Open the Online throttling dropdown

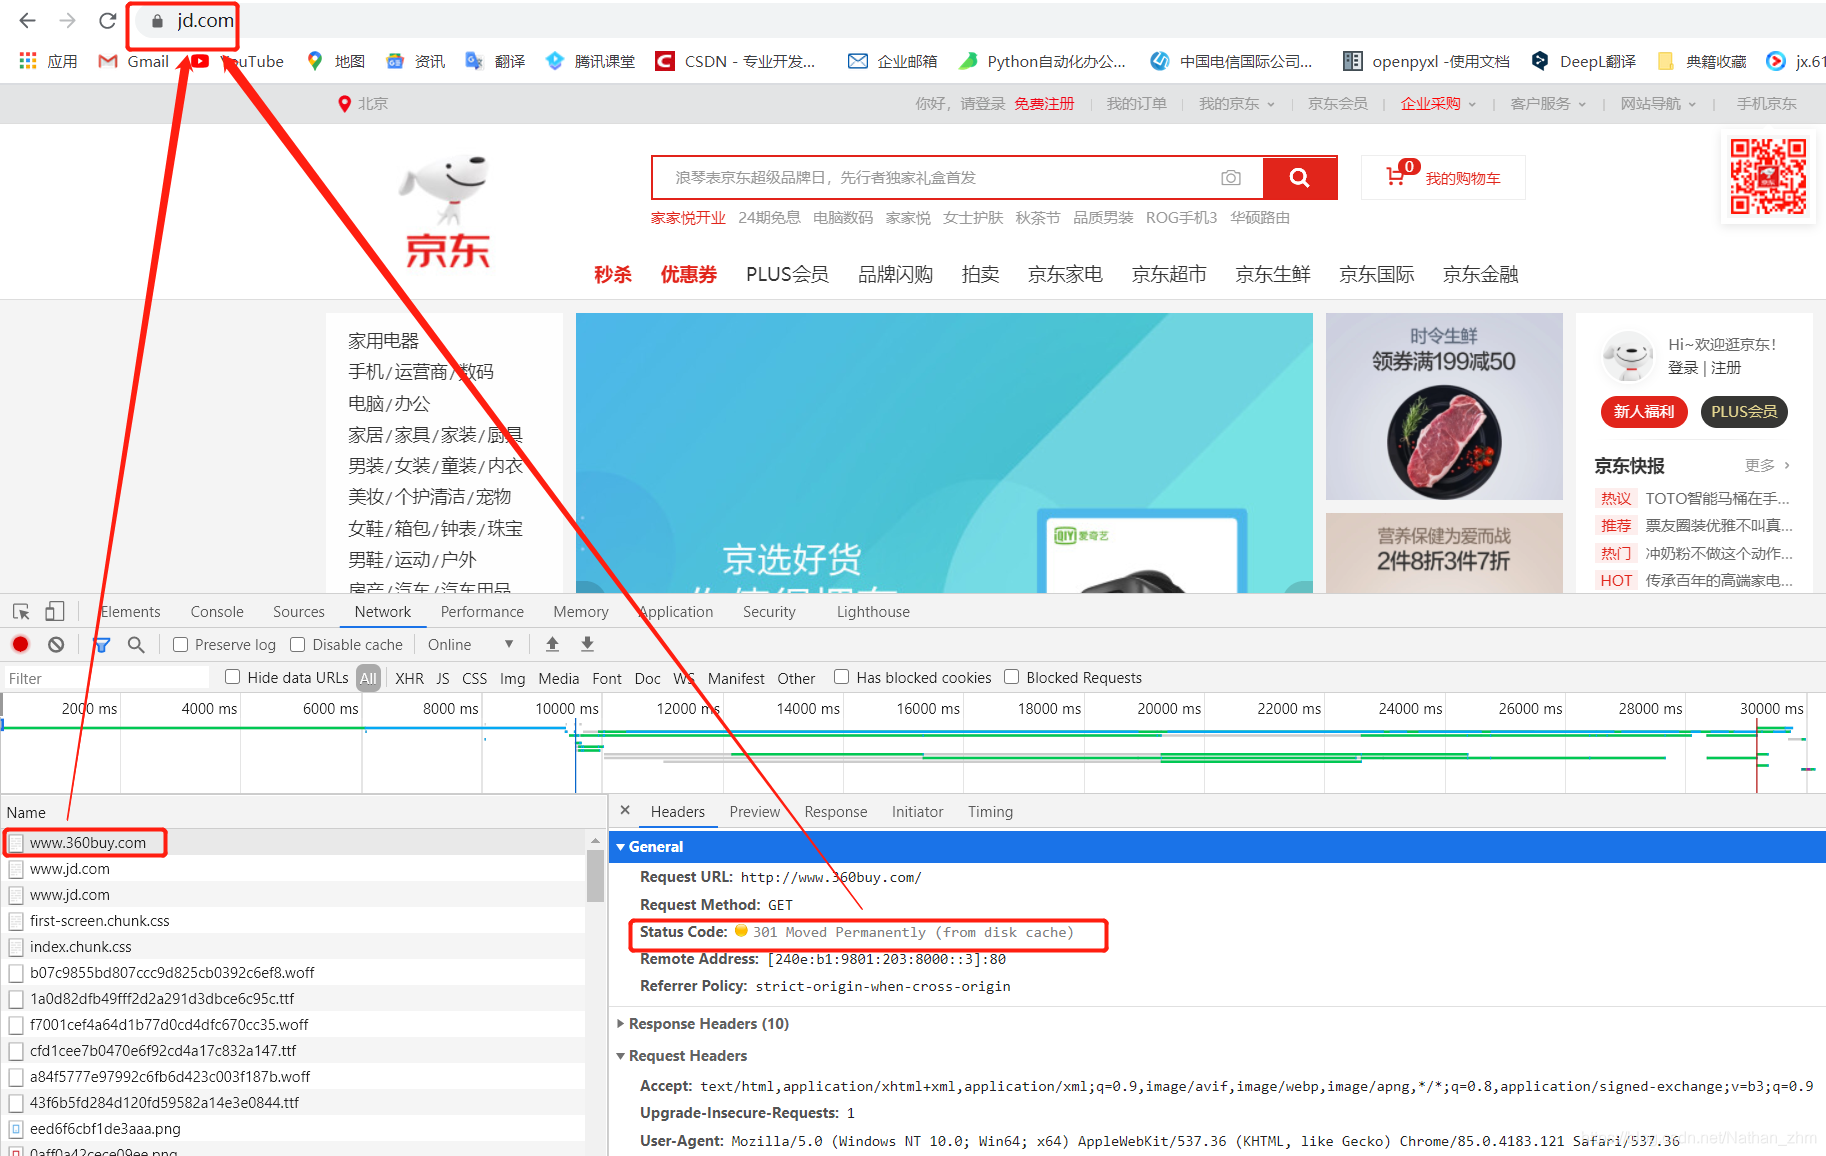tap(470, 645)
